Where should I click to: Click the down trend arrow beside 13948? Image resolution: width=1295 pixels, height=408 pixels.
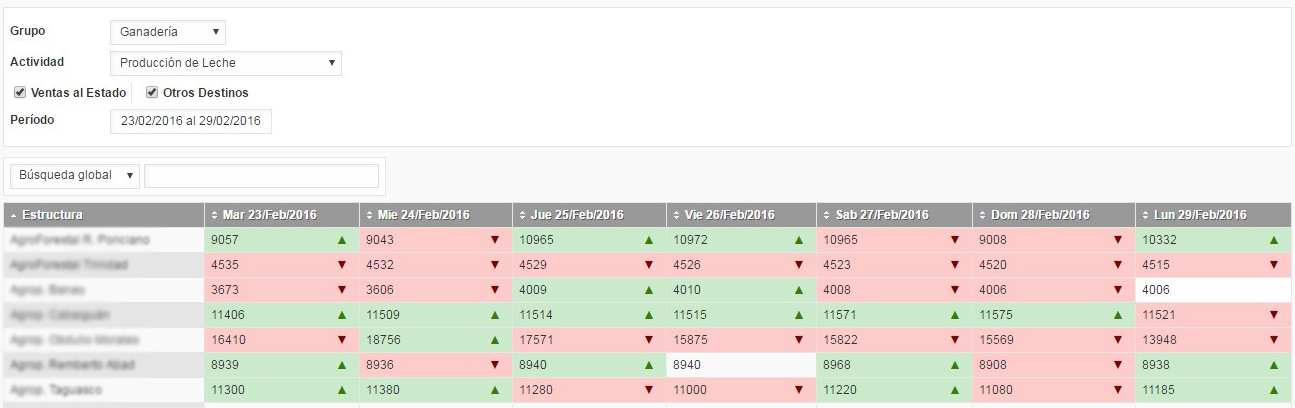click(x=1273, y=340)
